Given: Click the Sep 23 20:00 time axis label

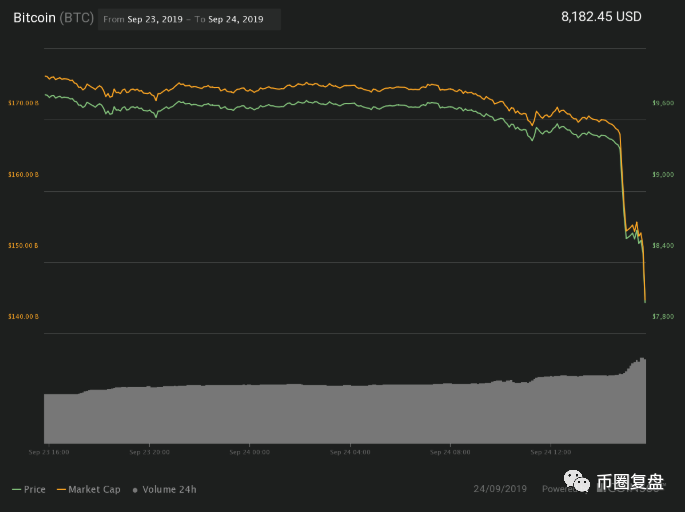Looking at the screenshot, I should click(x=150, y=452).
